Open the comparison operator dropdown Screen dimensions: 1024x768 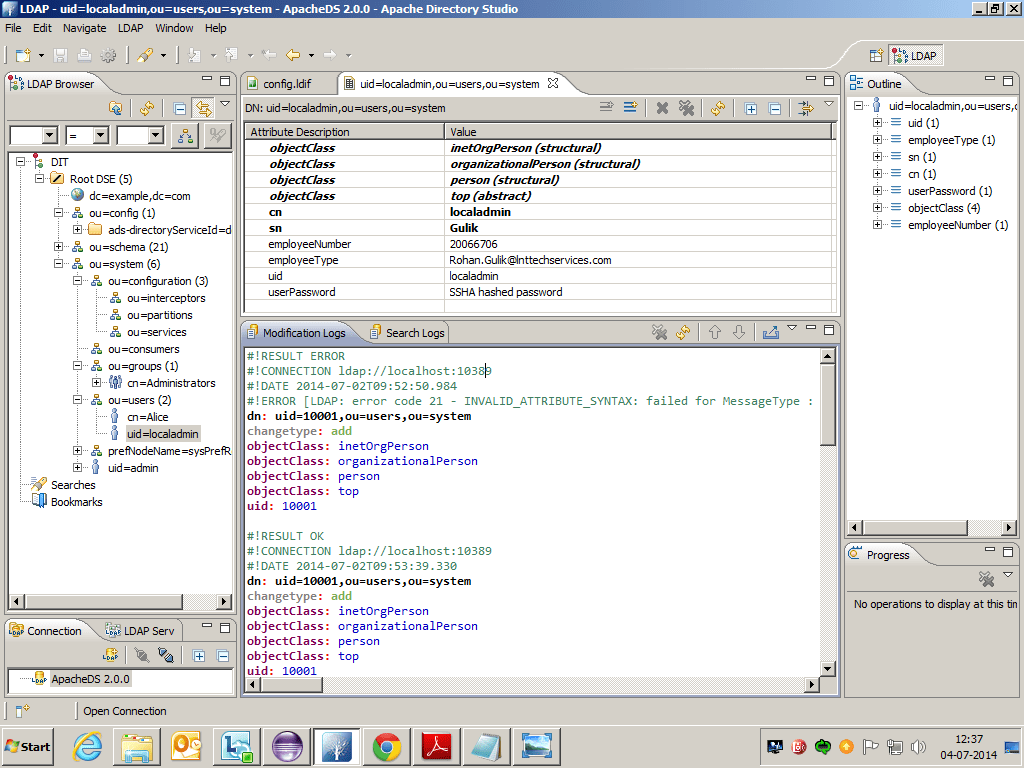(100, 135)
